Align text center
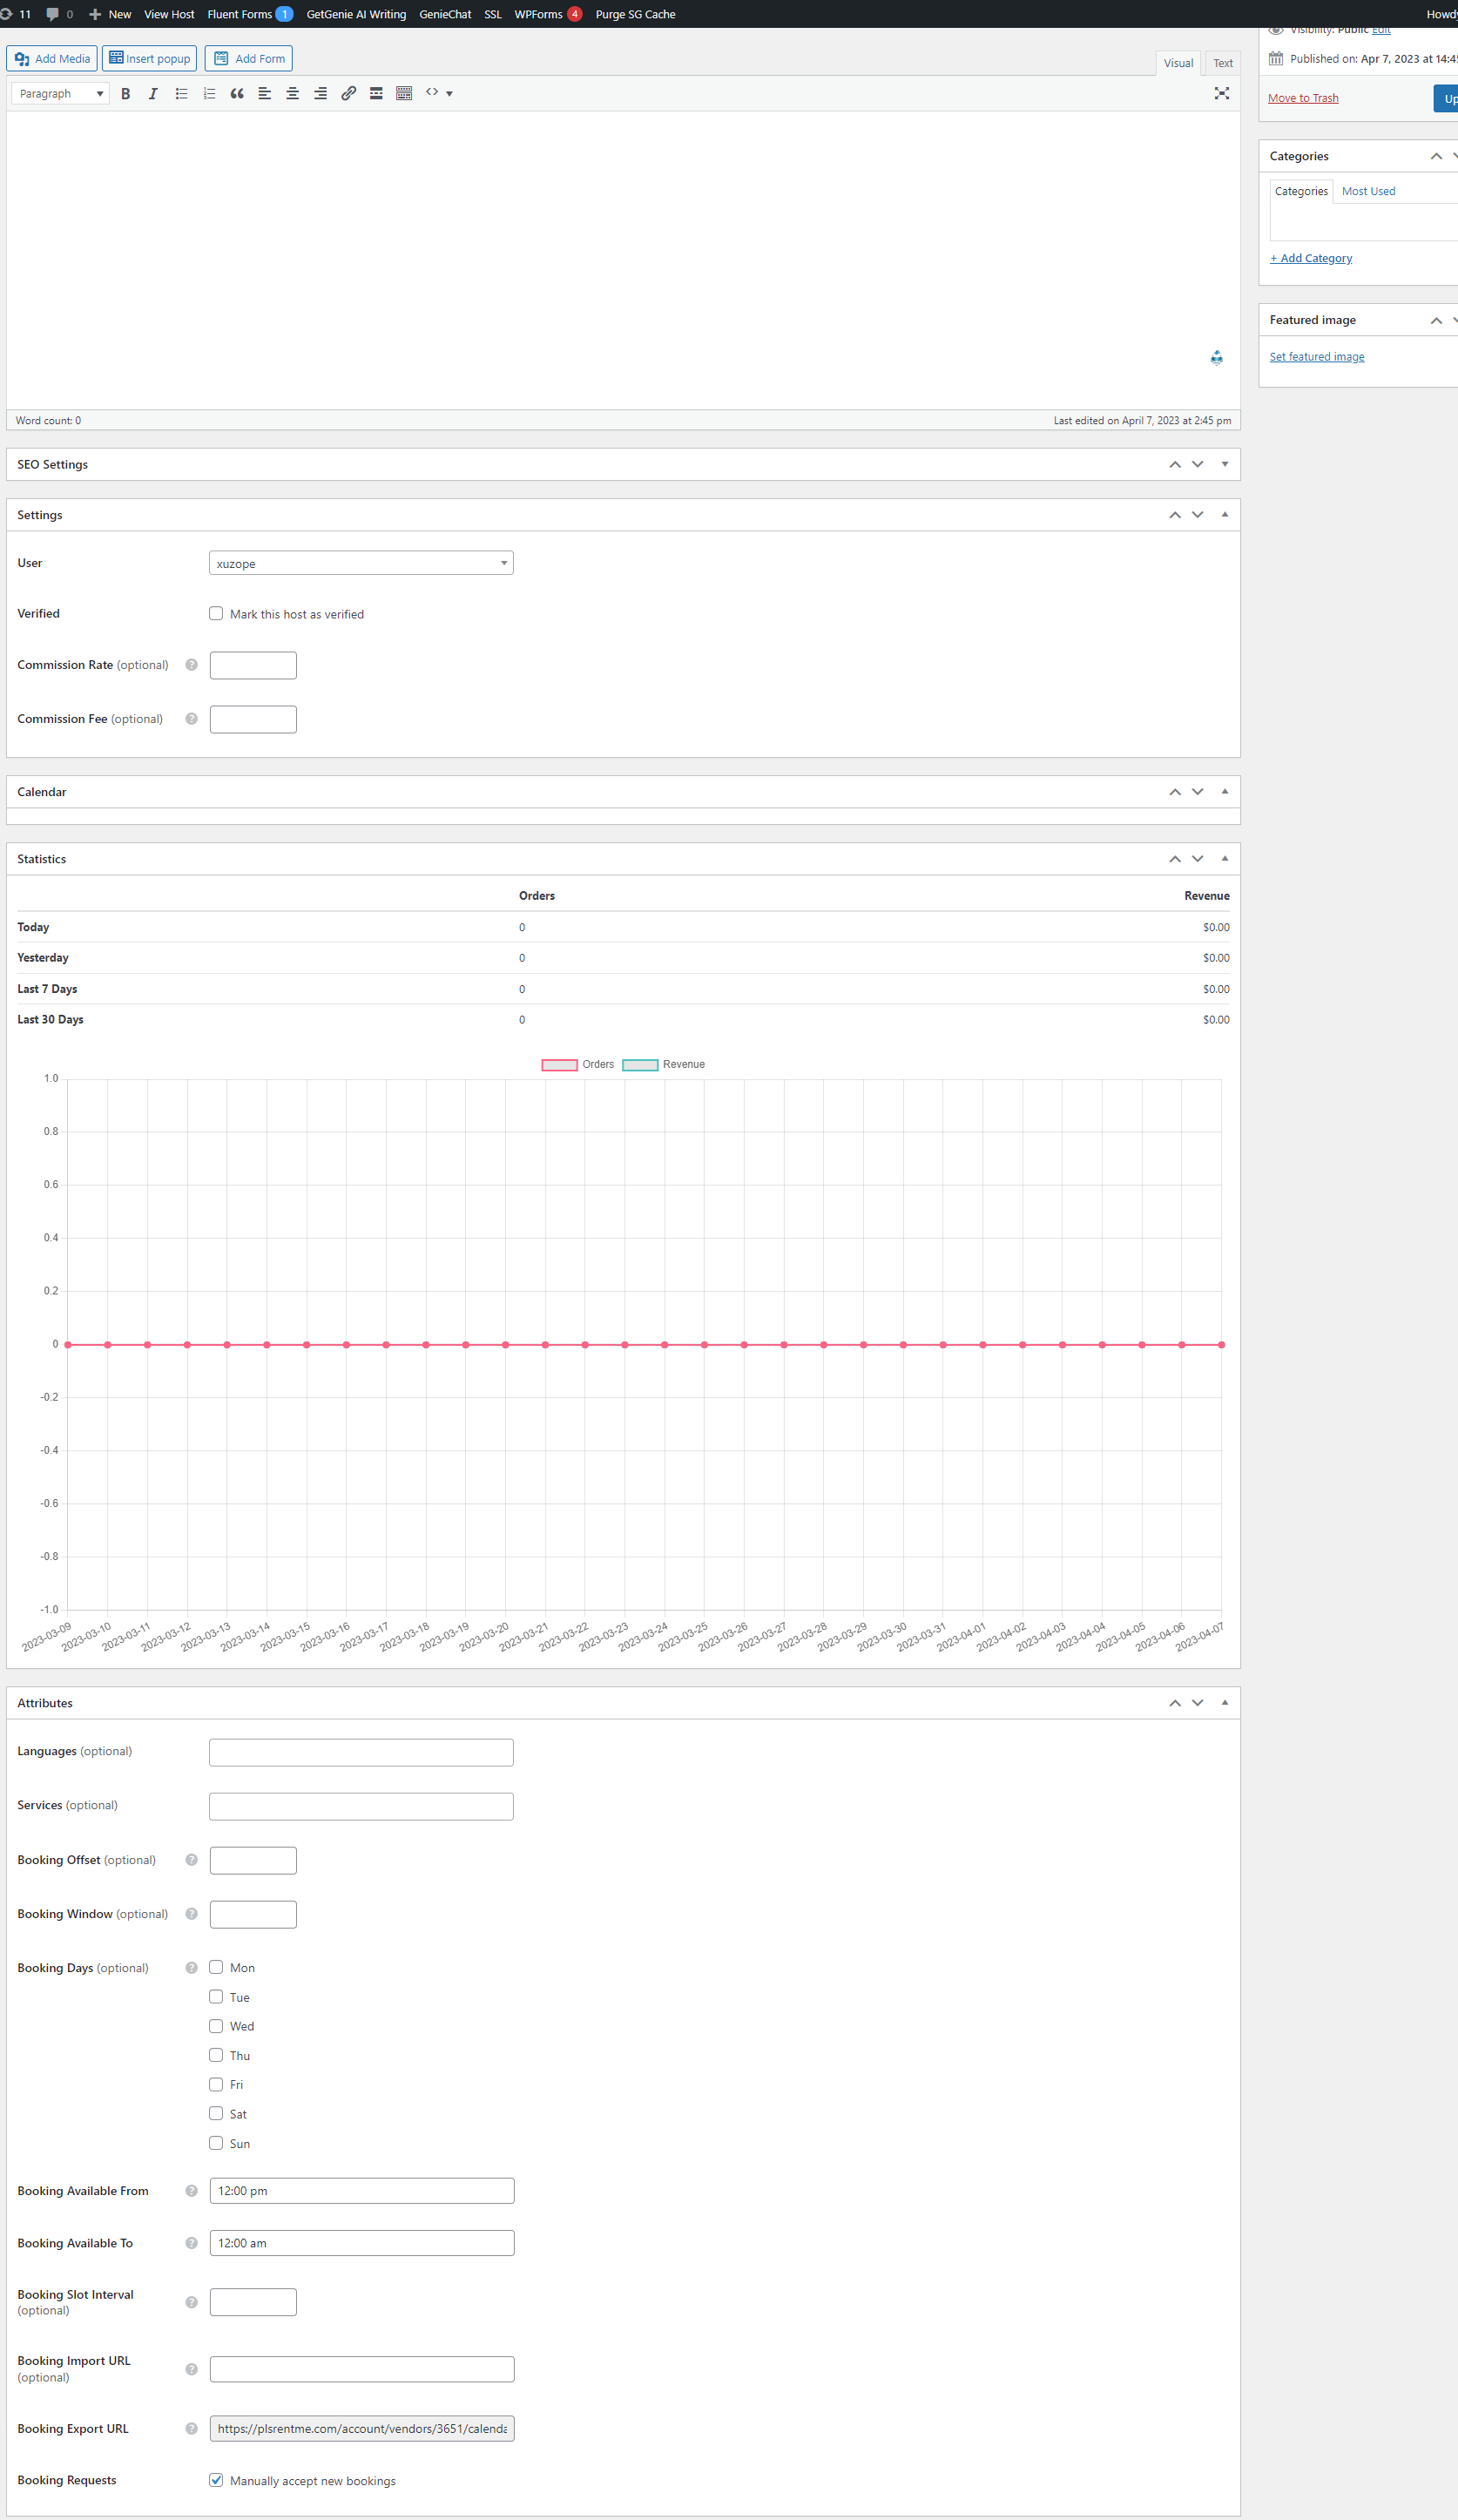Viewport: 1458px width, 2520px height. [293, 93]
